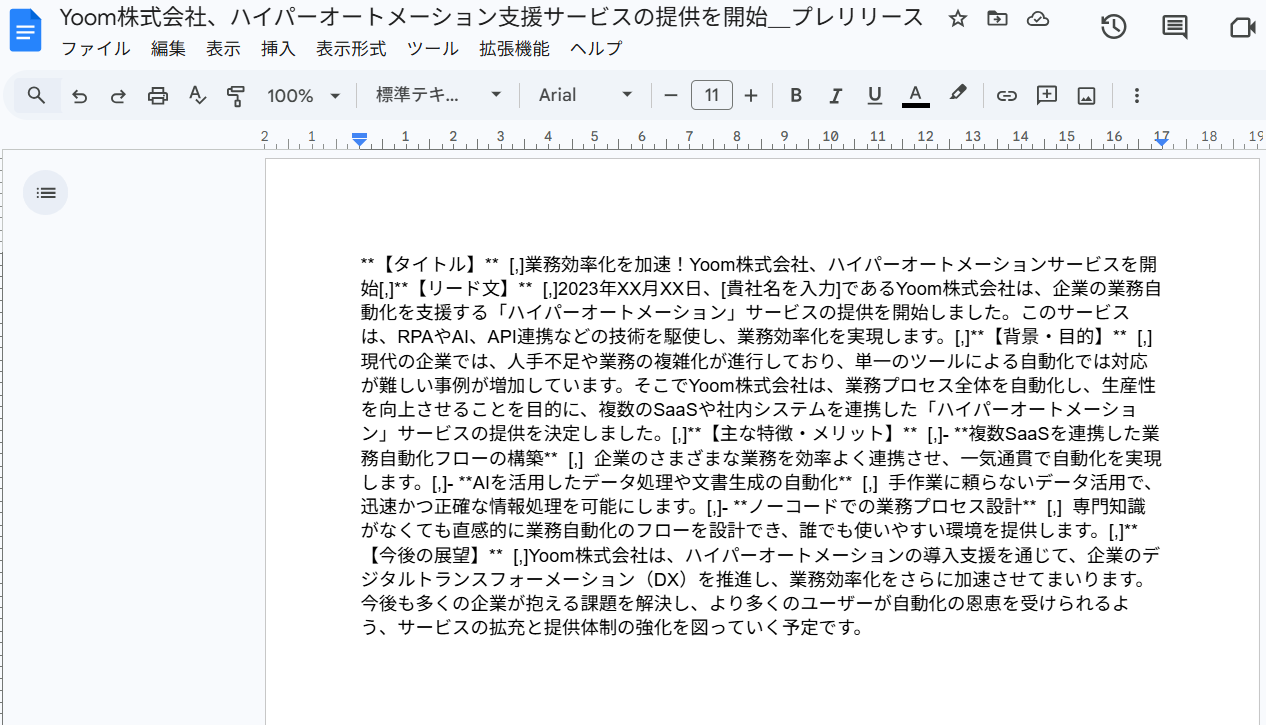Viewport: 1266px width, 725px height.
Task: Click text 【リード文】 in document
Action: click(x=462, y=289)
